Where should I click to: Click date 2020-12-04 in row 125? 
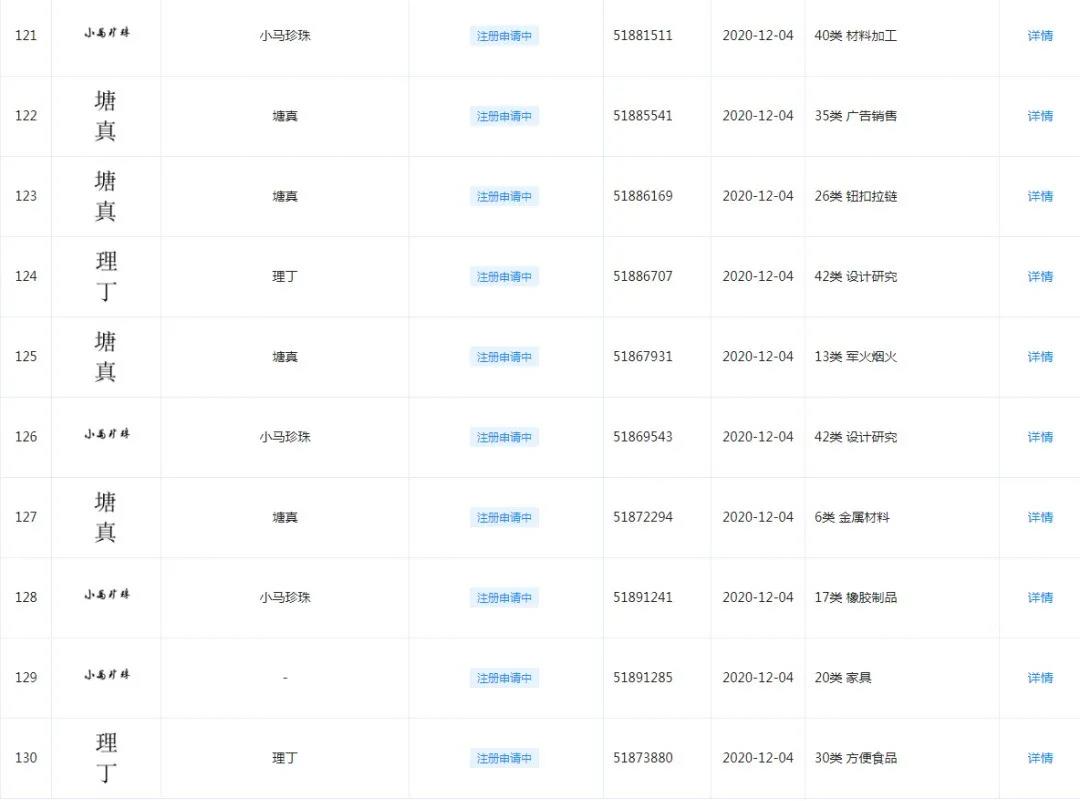point(758,356)
